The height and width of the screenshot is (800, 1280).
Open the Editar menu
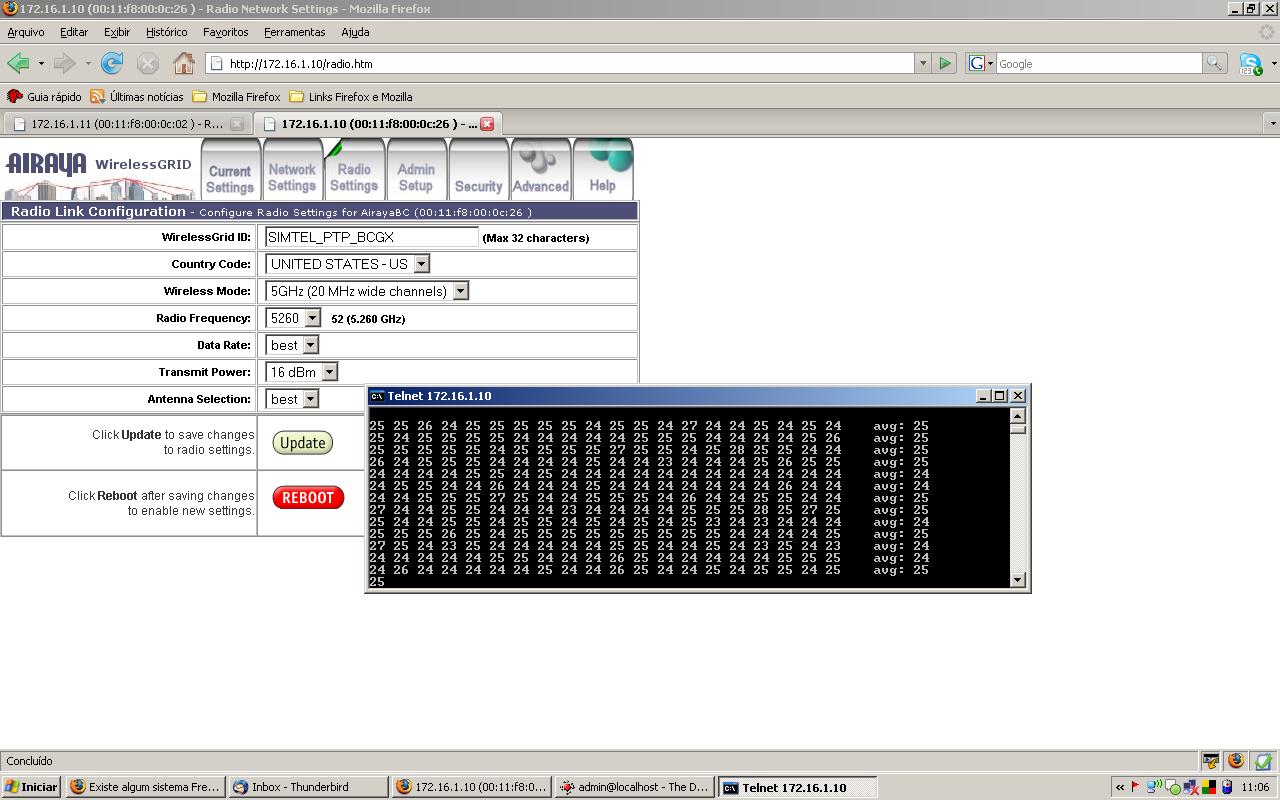[x=74, y=32]
